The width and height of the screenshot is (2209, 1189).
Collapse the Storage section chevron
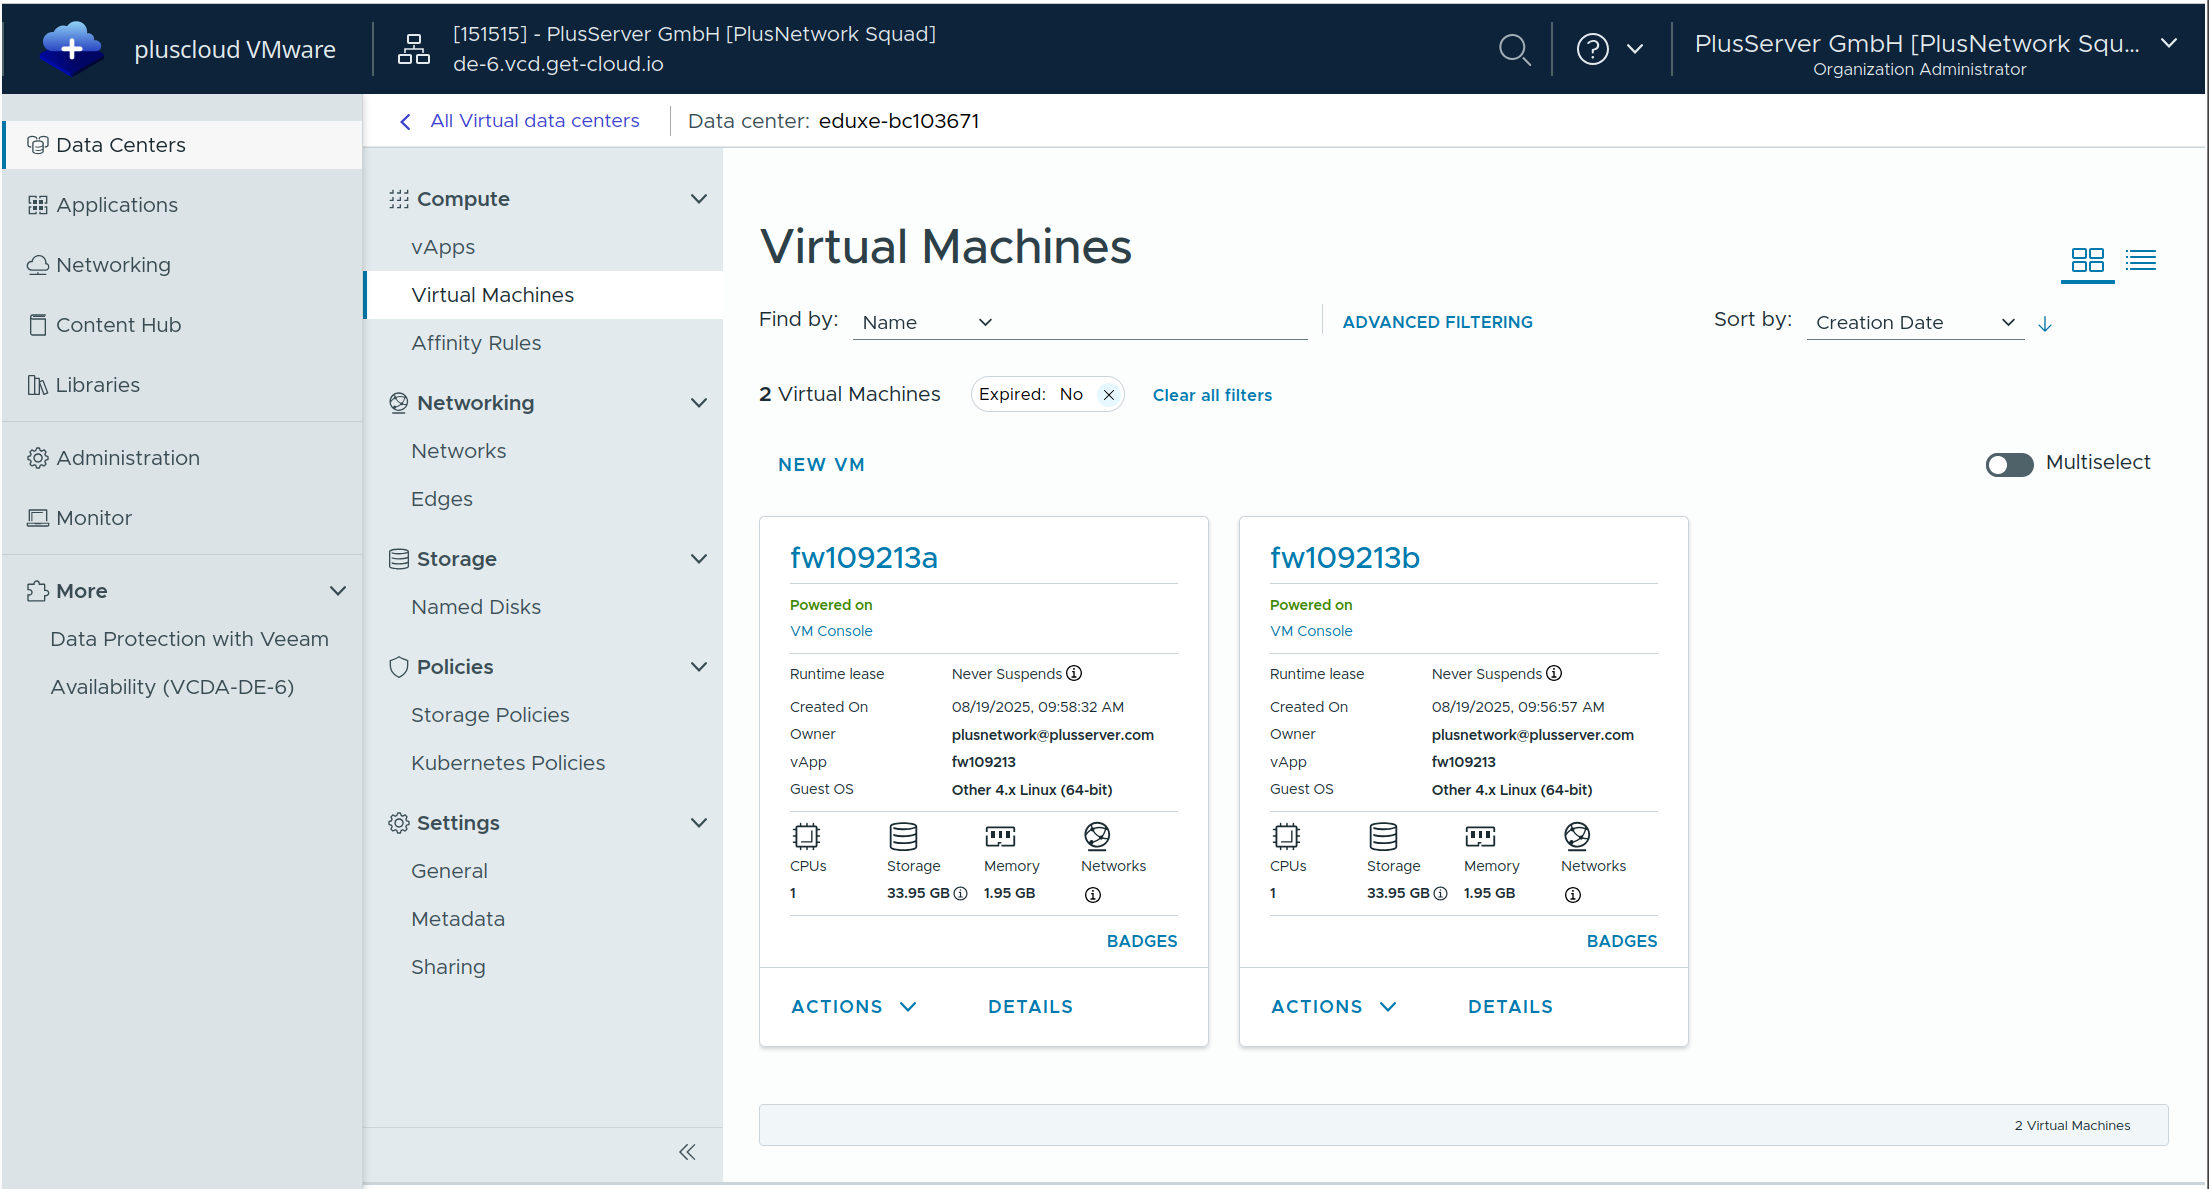coord(699,559)
